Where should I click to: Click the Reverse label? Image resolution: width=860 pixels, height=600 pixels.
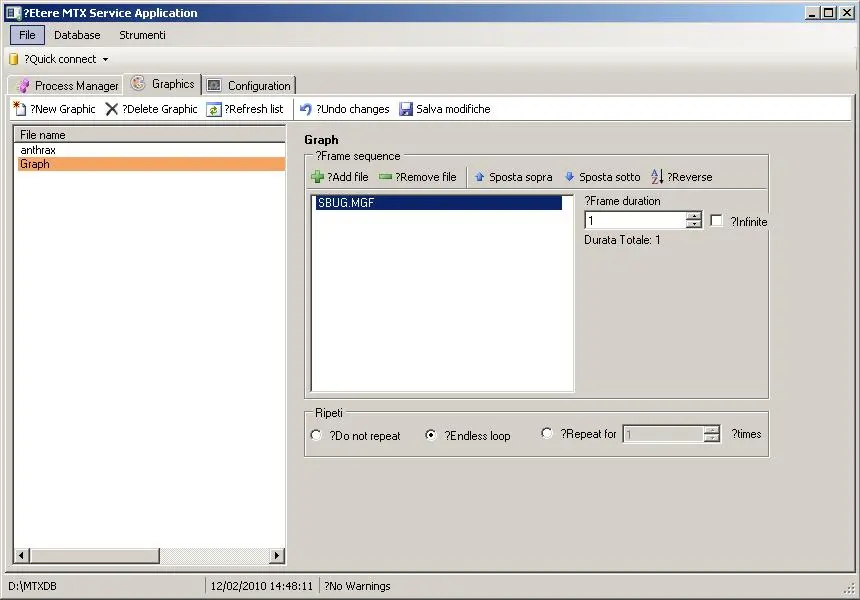coord(689,177)
